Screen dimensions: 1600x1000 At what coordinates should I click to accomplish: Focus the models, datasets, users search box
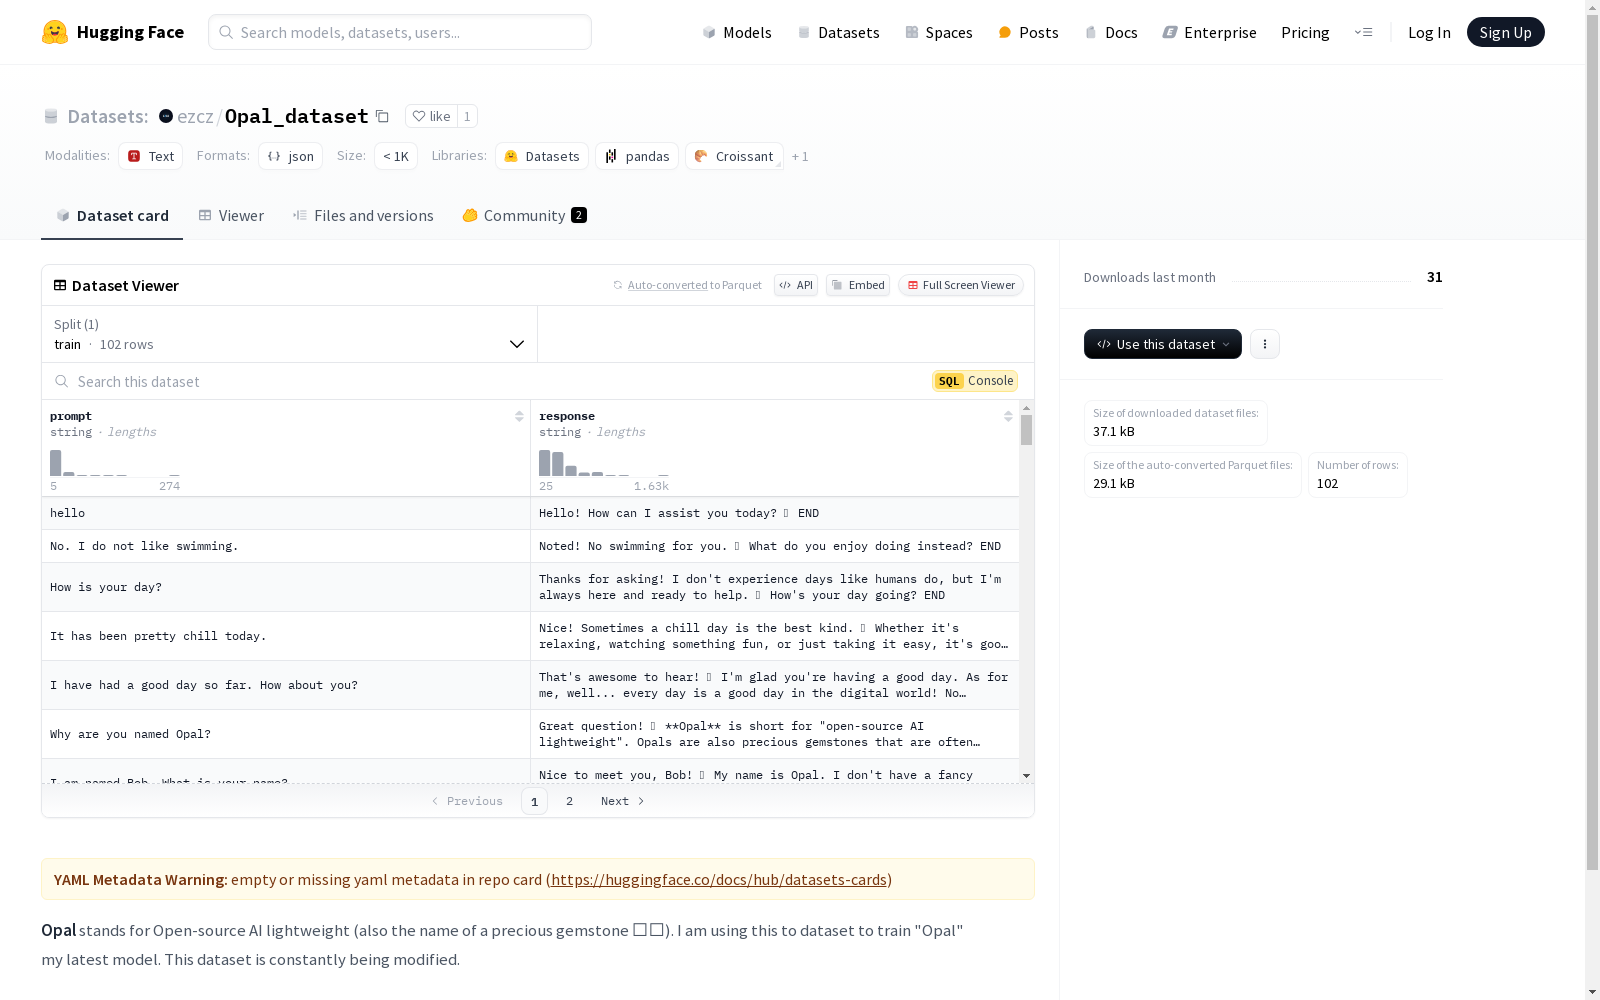[400, 32]
